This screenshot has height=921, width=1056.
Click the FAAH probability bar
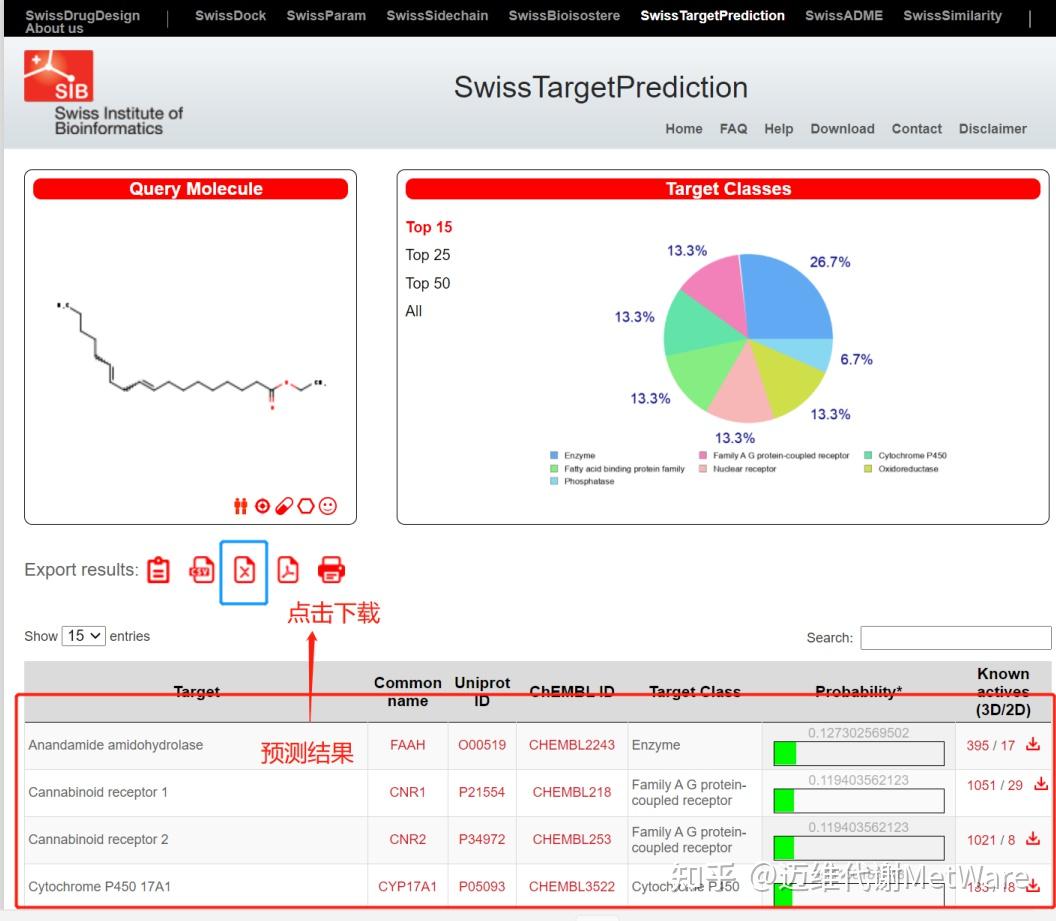click(859, 753)
